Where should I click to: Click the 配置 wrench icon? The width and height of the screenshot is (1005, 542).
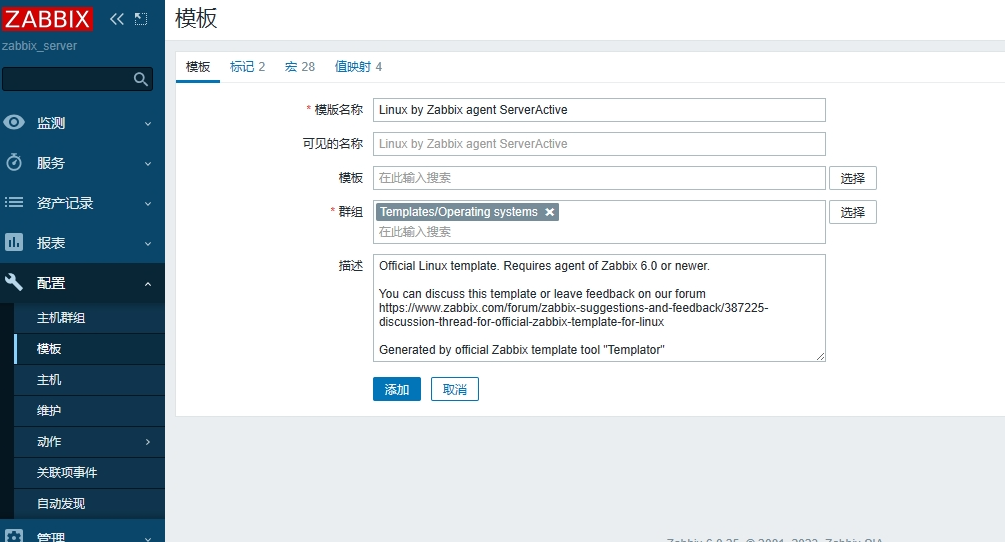pyautogui.click(x=14, y=283)
